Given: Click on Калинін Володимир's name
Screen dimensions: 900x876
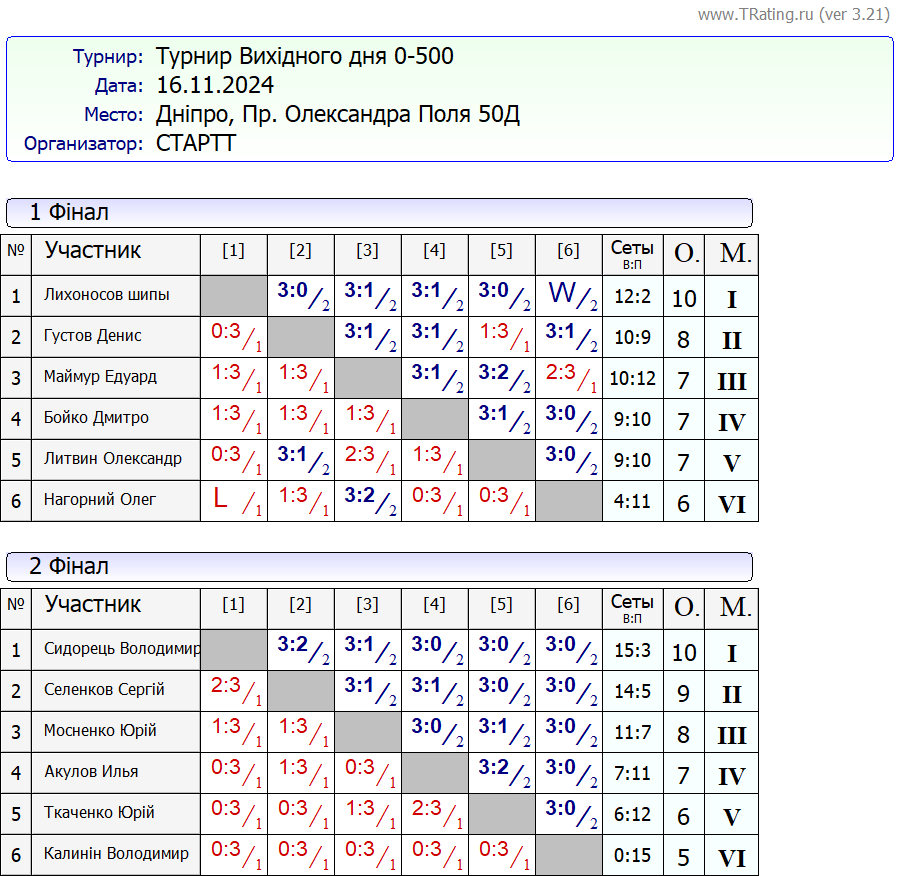Looking at the screenshot, I should click(116, 854).
